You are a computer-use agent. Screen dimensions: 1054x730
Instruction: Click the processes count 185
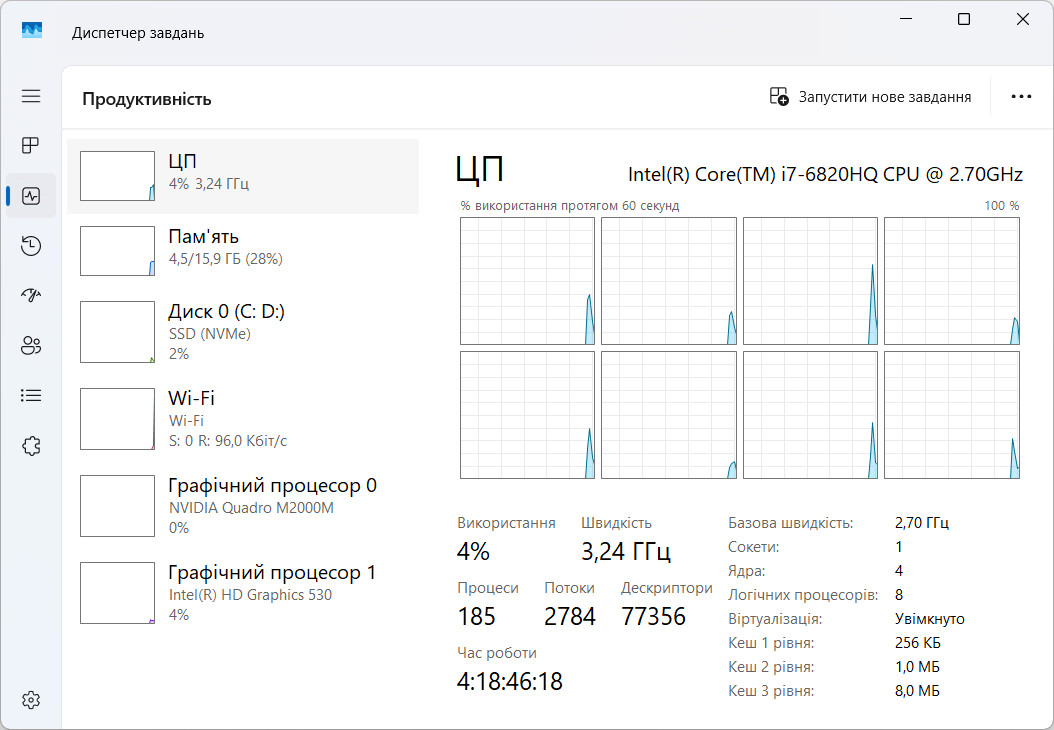tap(477, 616)
